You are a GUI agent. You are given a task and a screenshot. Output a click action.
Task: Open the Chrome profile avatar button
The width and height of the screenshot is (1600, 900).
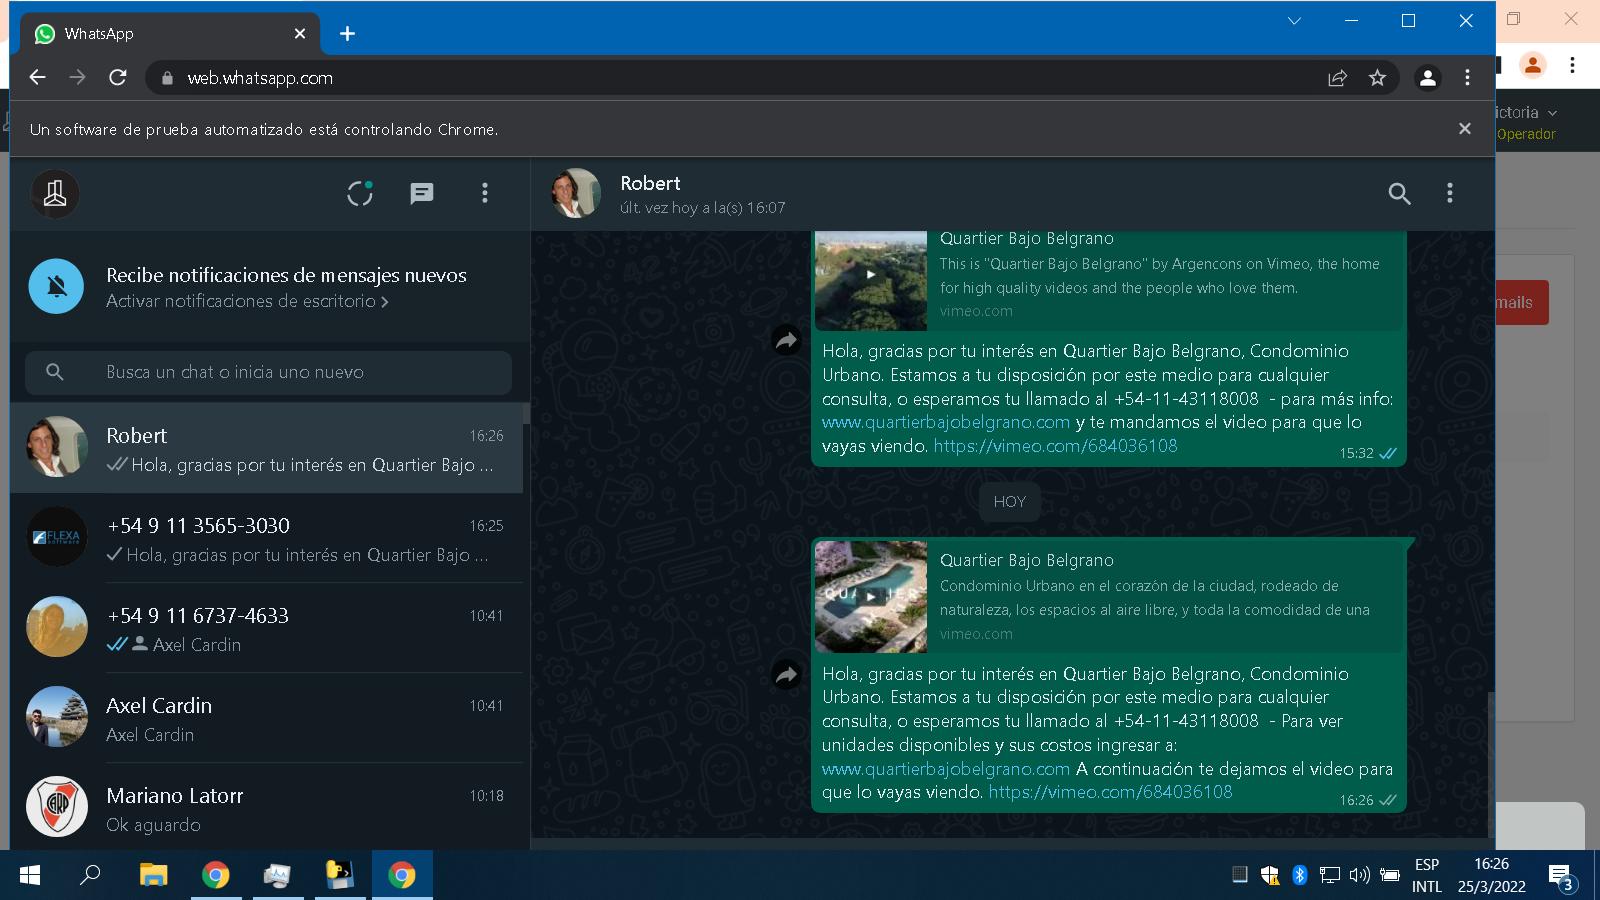tap(1428, 78)
